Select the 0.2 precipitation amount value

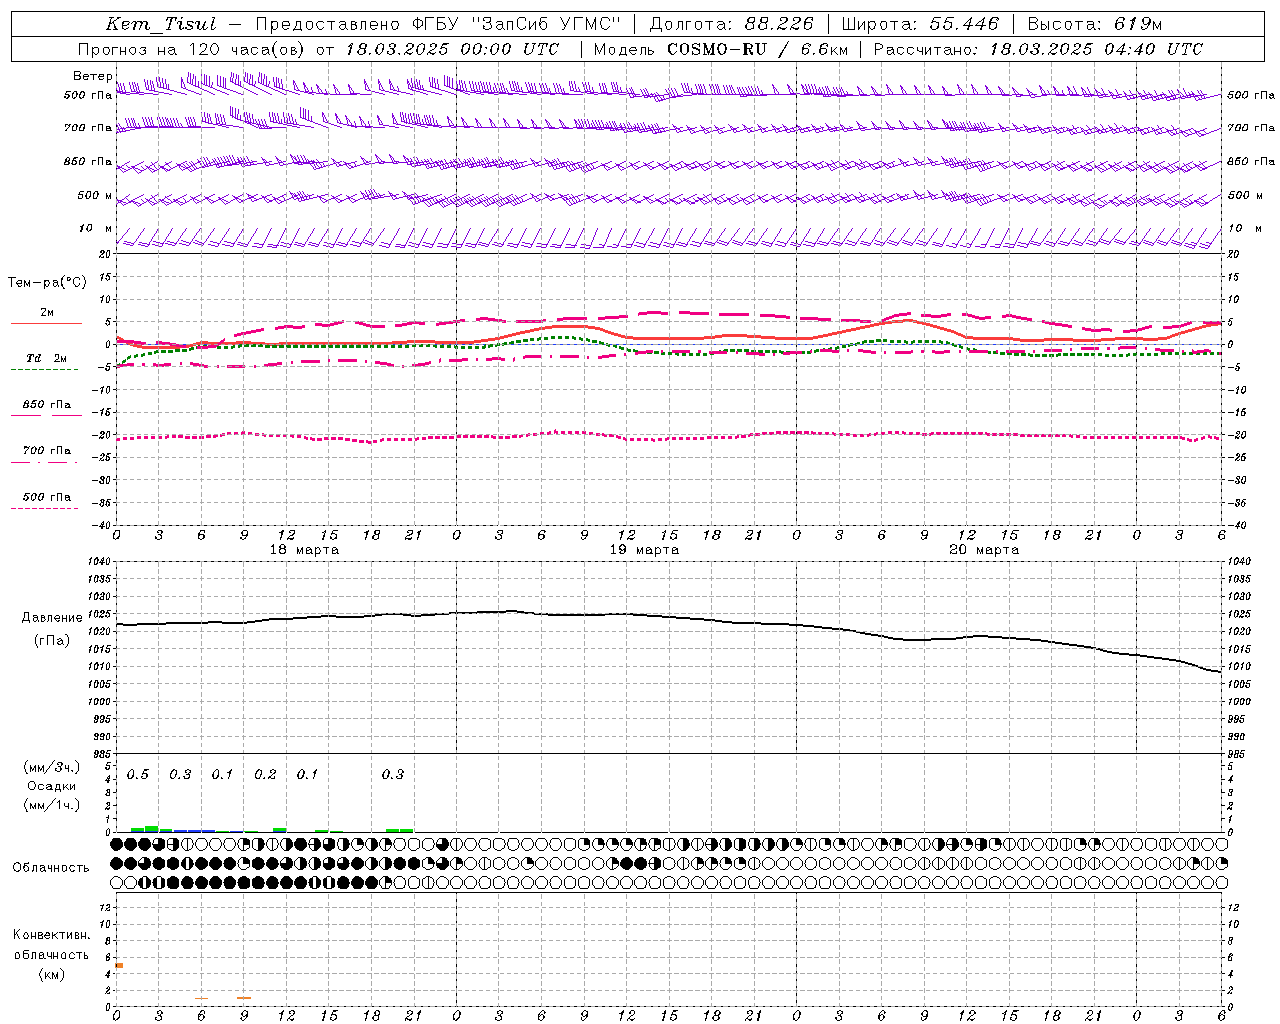265,775
